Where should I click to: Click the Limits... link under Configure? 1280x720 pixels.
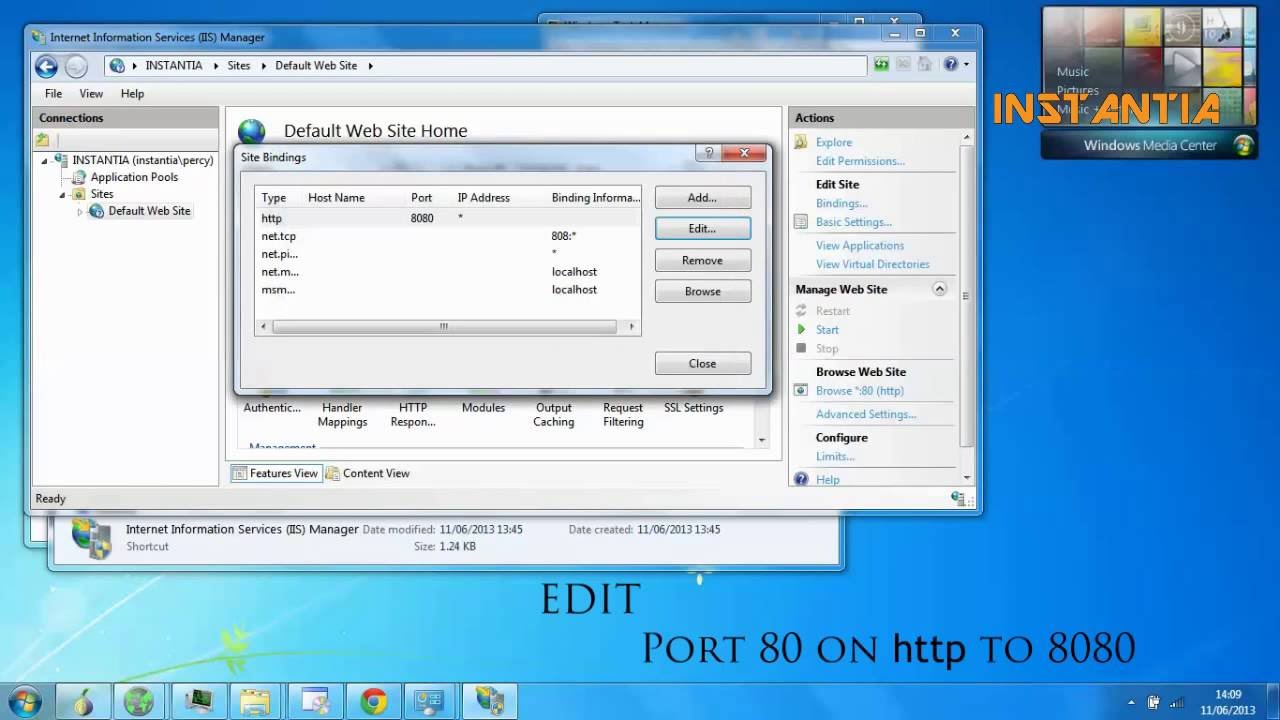[835, 457]
